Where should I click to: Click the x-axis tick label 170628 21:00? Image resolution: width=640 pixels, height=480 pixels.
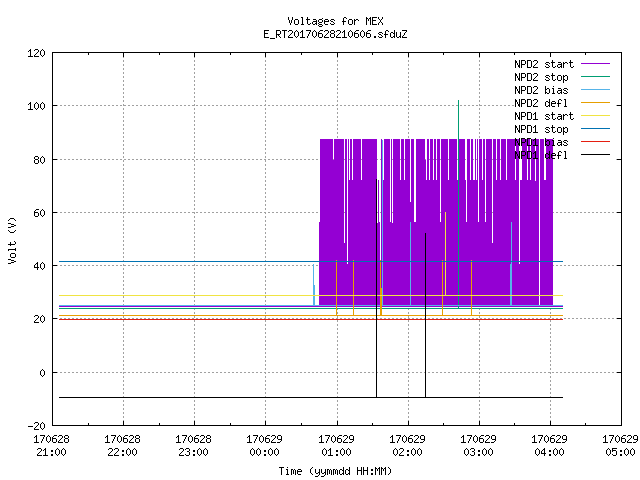pos(51,446)
